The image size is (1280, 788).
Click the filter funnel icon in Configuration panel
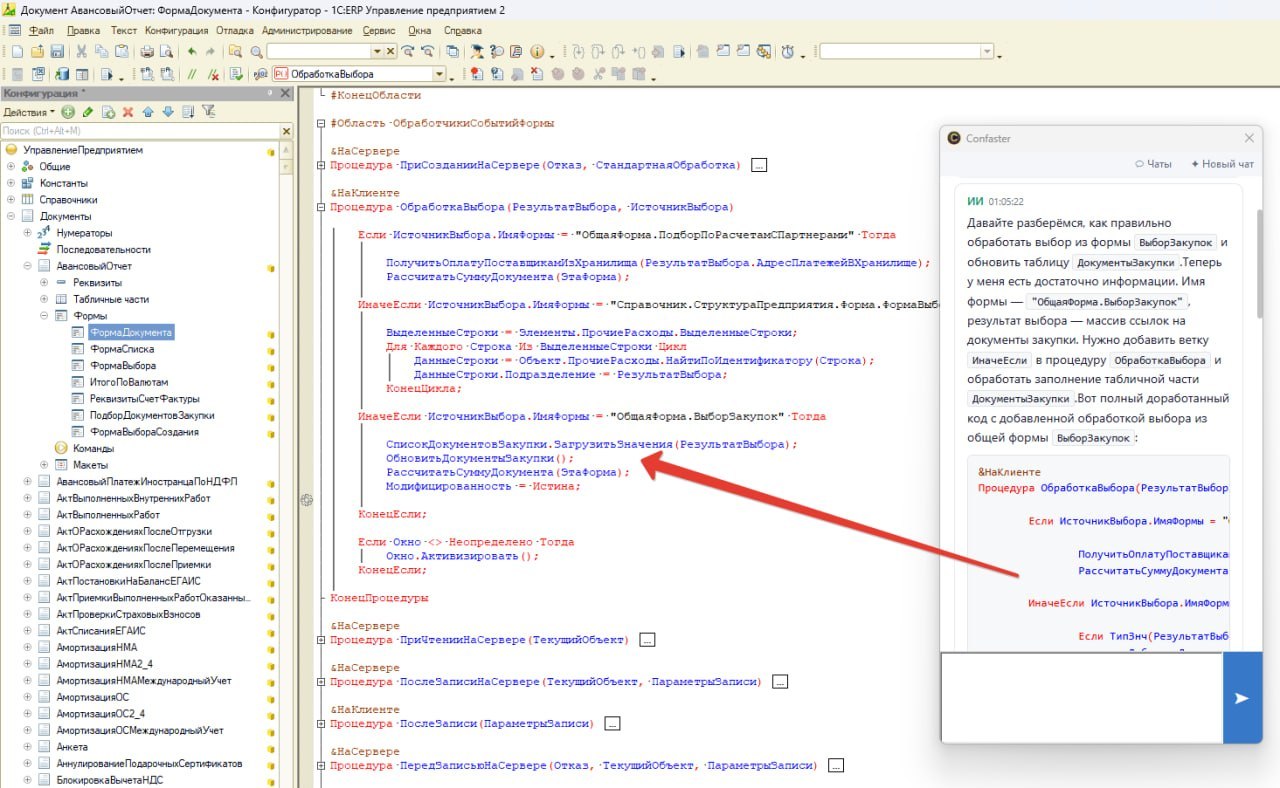click(208, 112)
